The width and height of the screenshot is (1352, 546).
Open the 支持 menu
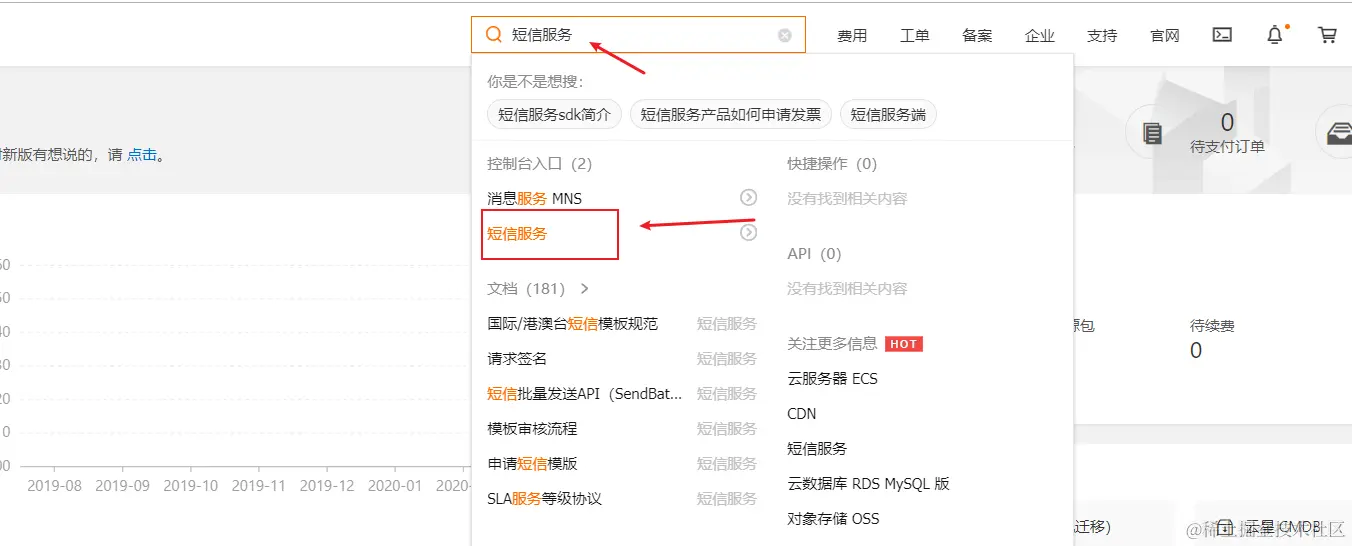pos(1102,36)
